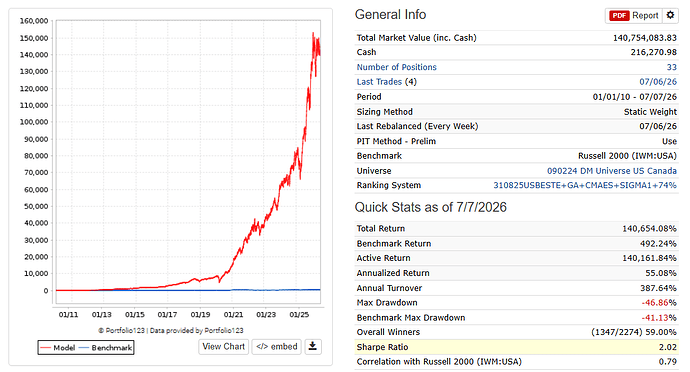Screen dimensions: 690x372
Task: Click the 07/06/26 last trades date
Action: point(658,82)
